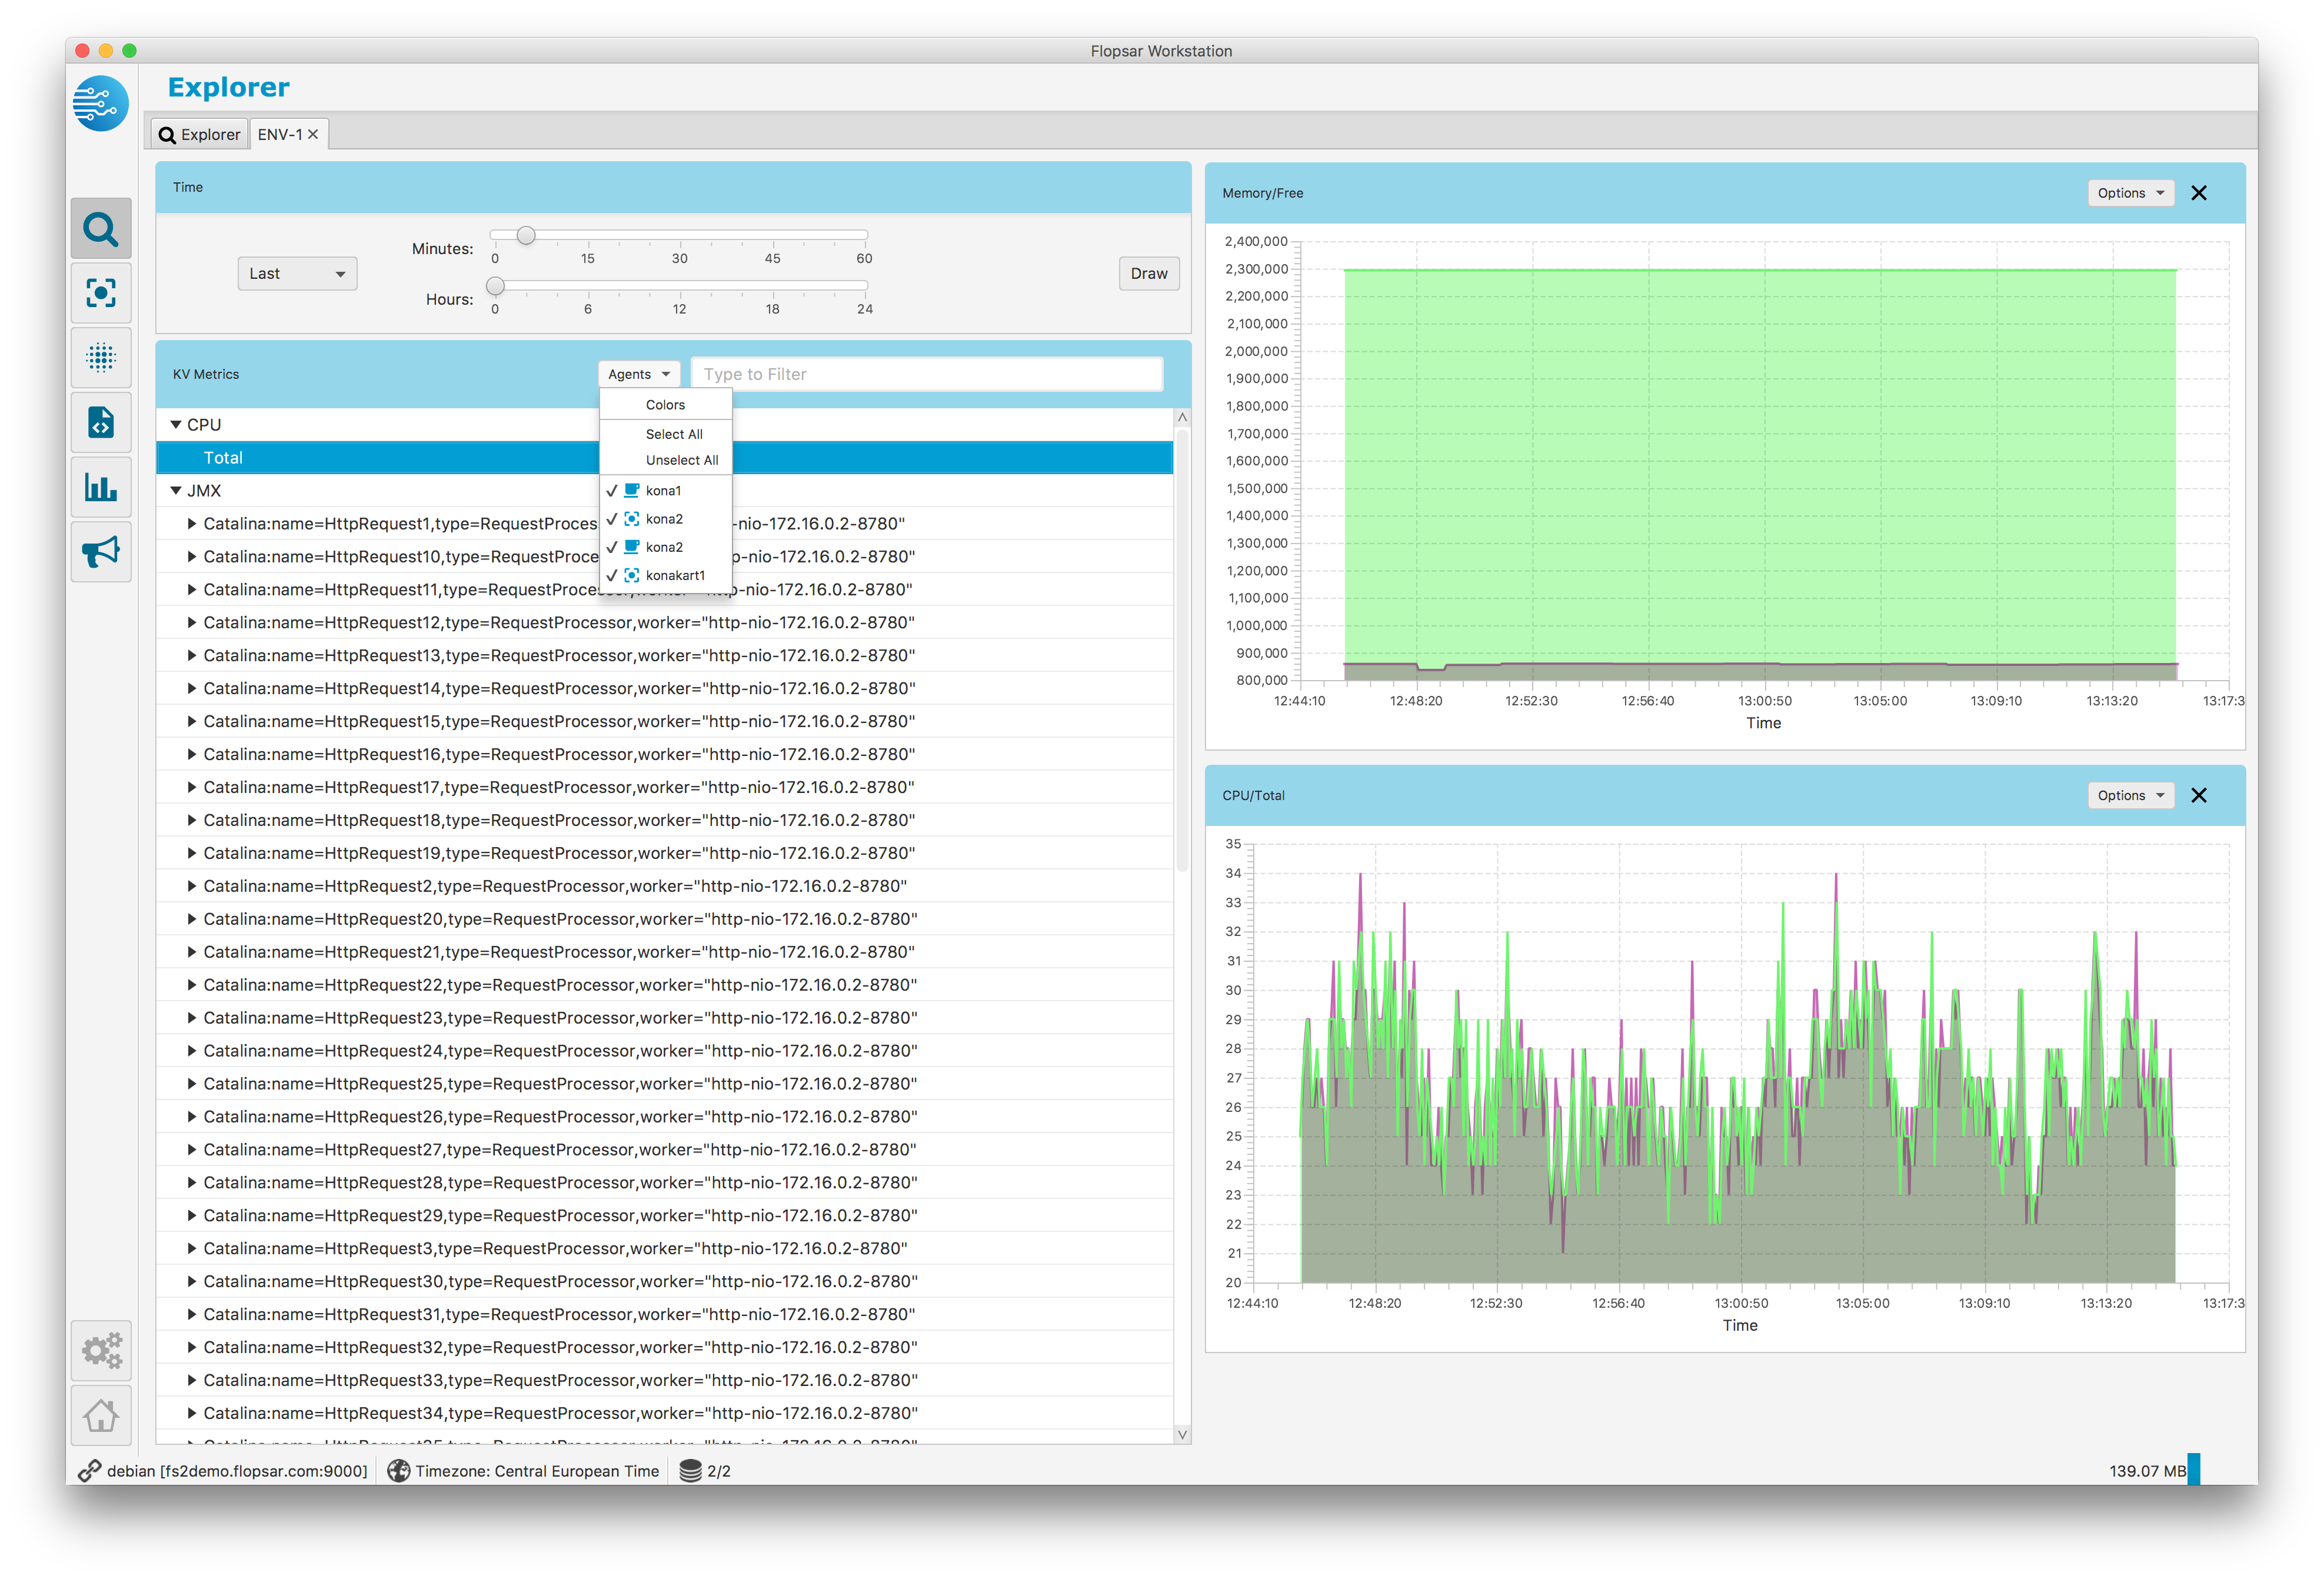The width and height of the screenshot is (2324, 1579).
Task: Open the code document icon in sidebar
Action: pos(101,422)
